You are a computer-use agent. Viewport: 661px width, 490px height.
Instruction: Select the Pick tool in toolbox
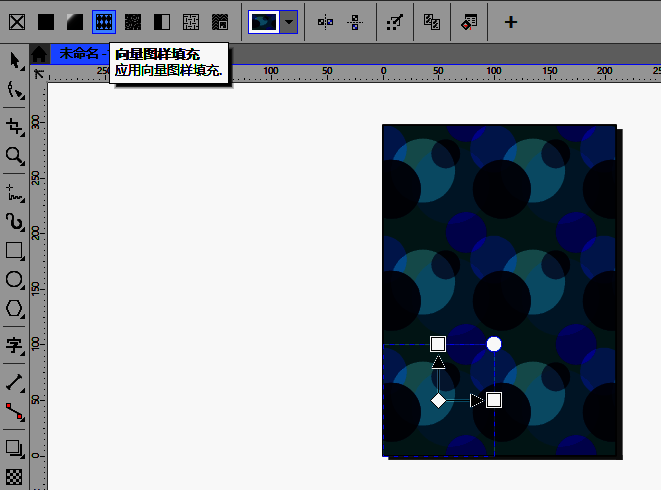(15, 61)
